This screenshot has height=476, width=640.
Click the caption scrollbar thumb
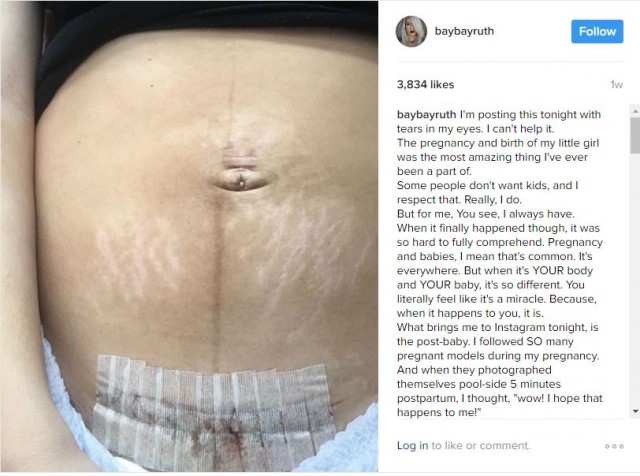click(635, 136)
